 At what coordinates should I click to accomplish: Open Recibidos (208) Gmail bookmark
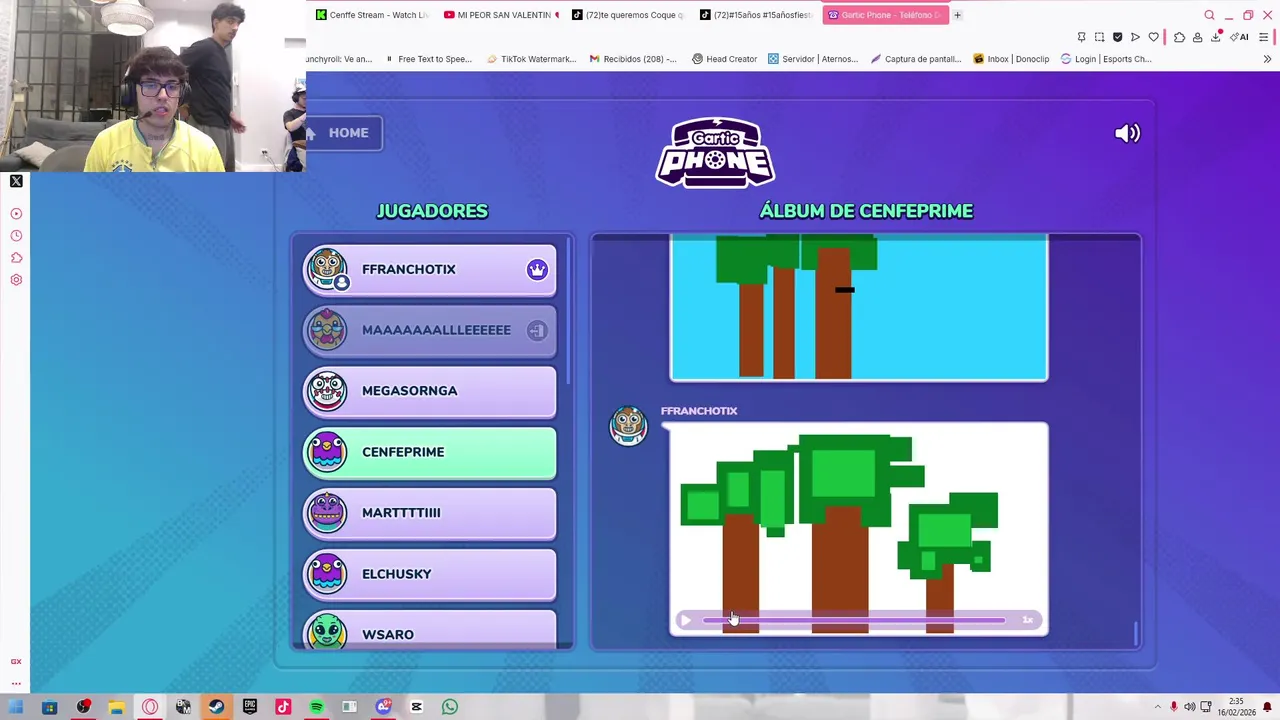(633, 59)
